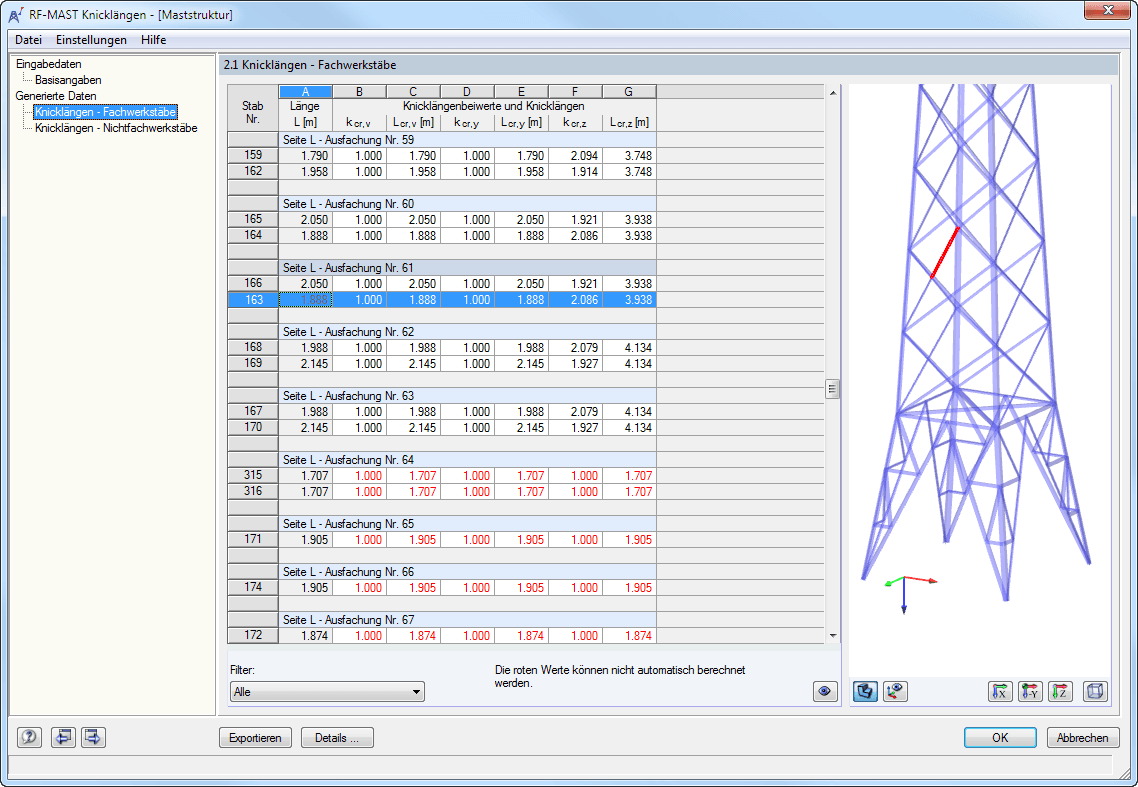1138x787 pixels.
Task: Select Knicklängen - Fachwerkstäbe tree item
Action: coord(105,112)
